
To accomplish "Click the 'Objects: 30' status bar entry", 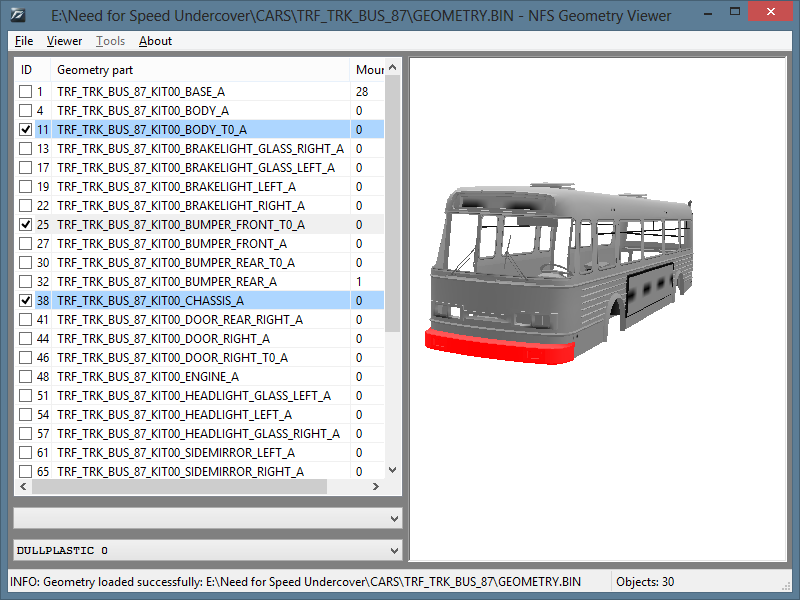I will pos(645,582).
